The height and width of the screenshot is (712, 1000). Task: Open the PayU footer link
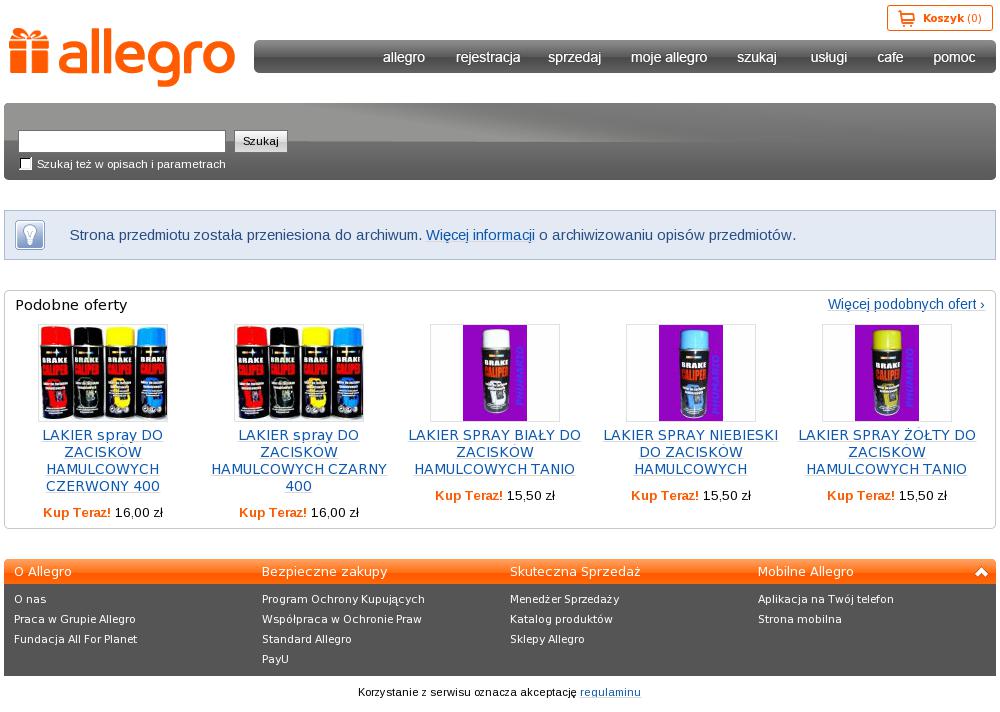275,659
